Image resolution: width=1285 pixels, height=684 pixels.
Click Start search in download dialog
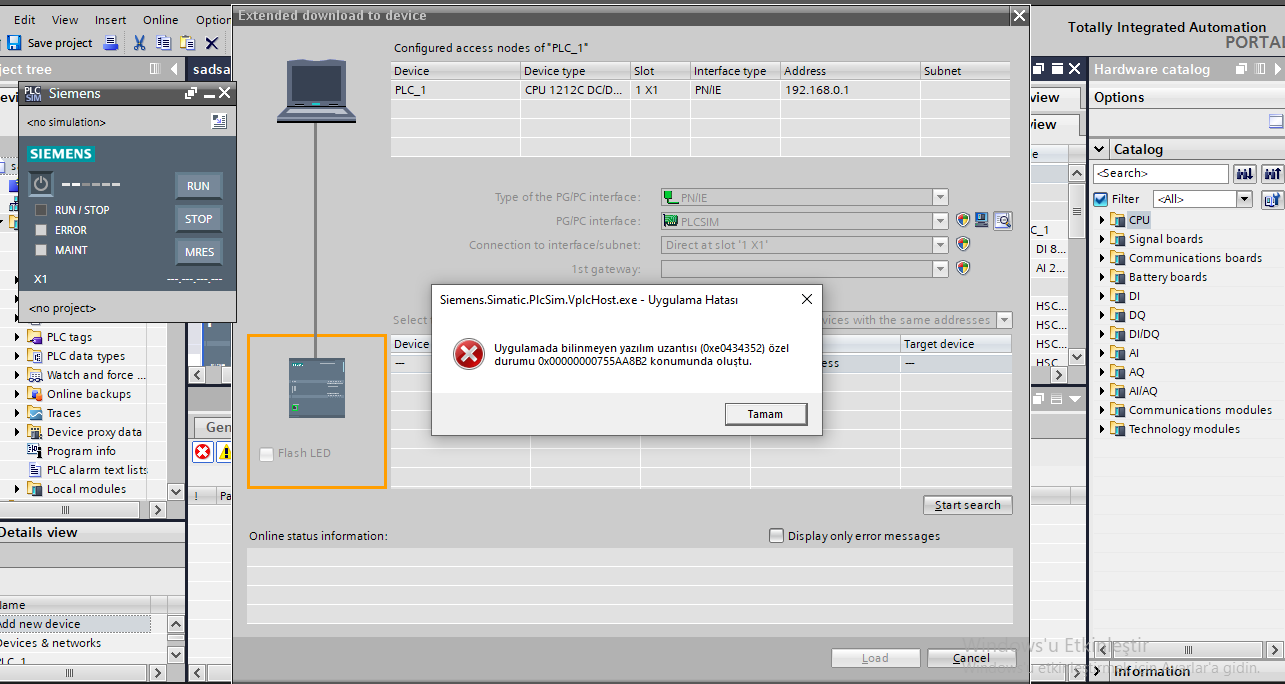click(x=967, y=505)
